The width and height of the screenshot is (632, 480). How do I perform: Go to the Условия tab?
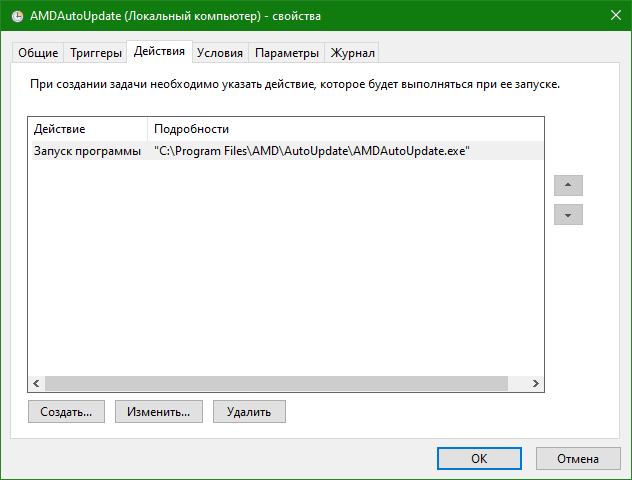pos(220,53)
